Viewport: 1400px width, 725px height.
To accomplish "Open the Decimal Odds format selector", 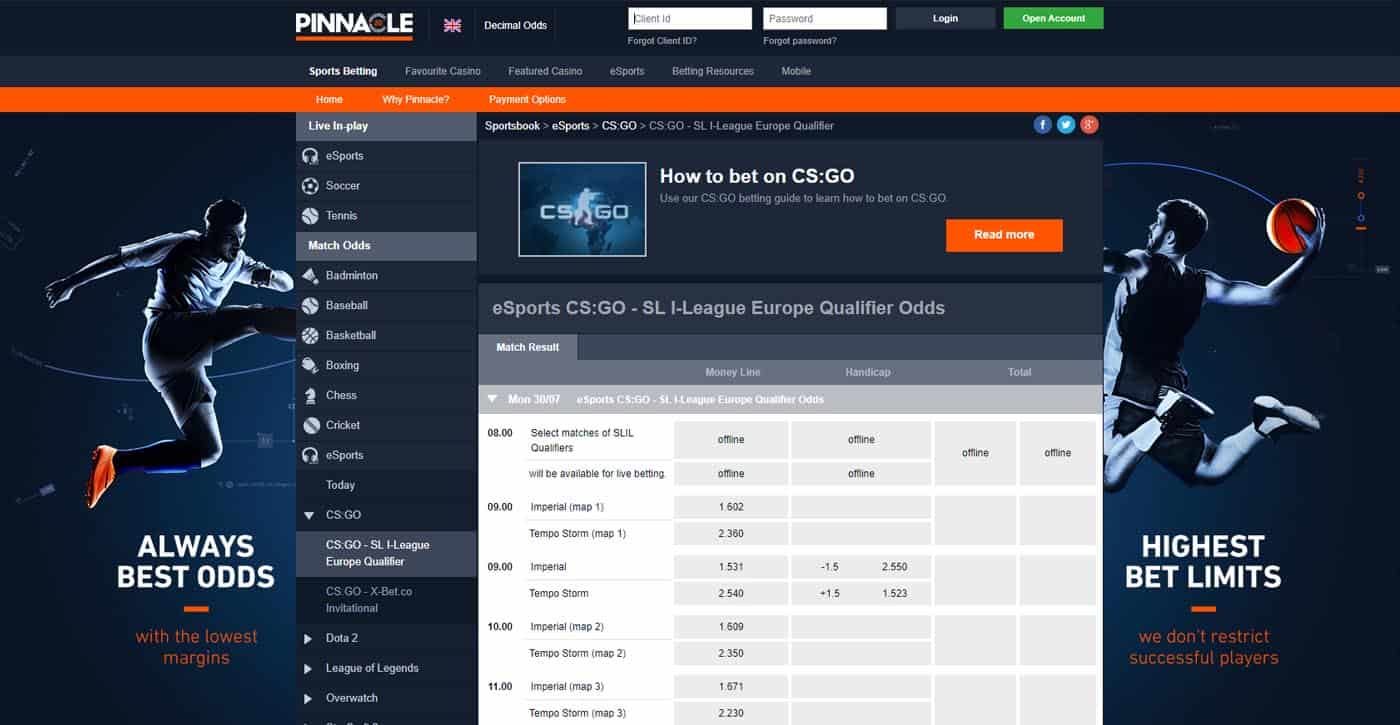I will point(515,25).
